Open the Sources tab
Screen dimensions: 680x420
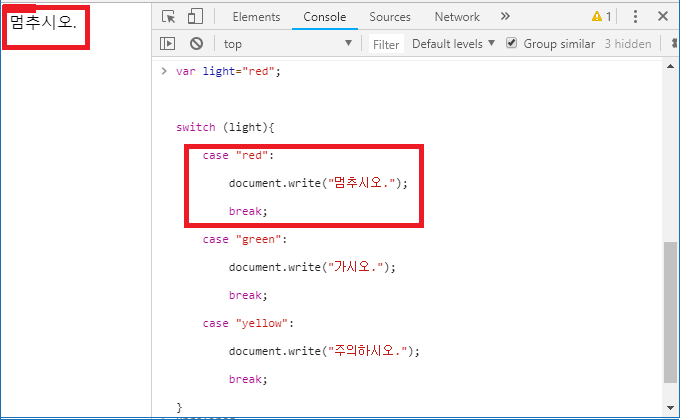coord(390,17)
